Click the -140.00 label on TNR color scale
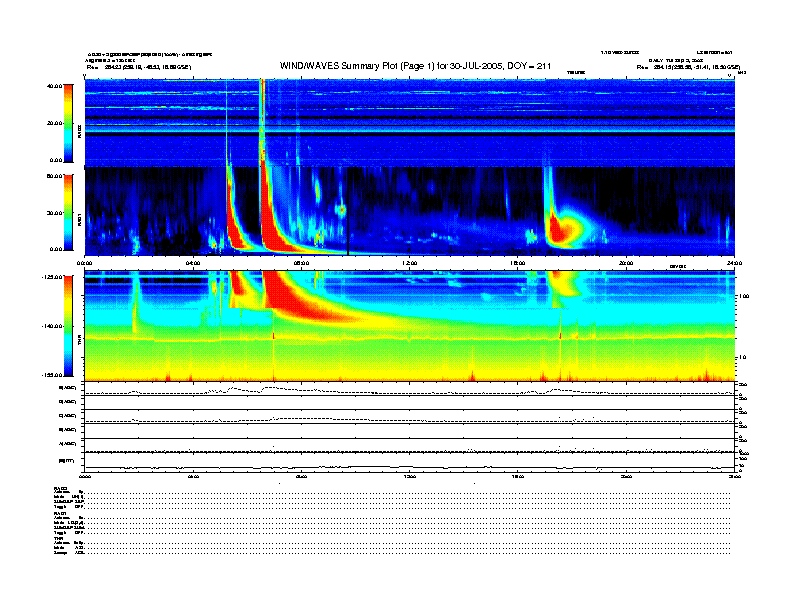The width and height of the screenshot is (792, 612). [52, 326]
